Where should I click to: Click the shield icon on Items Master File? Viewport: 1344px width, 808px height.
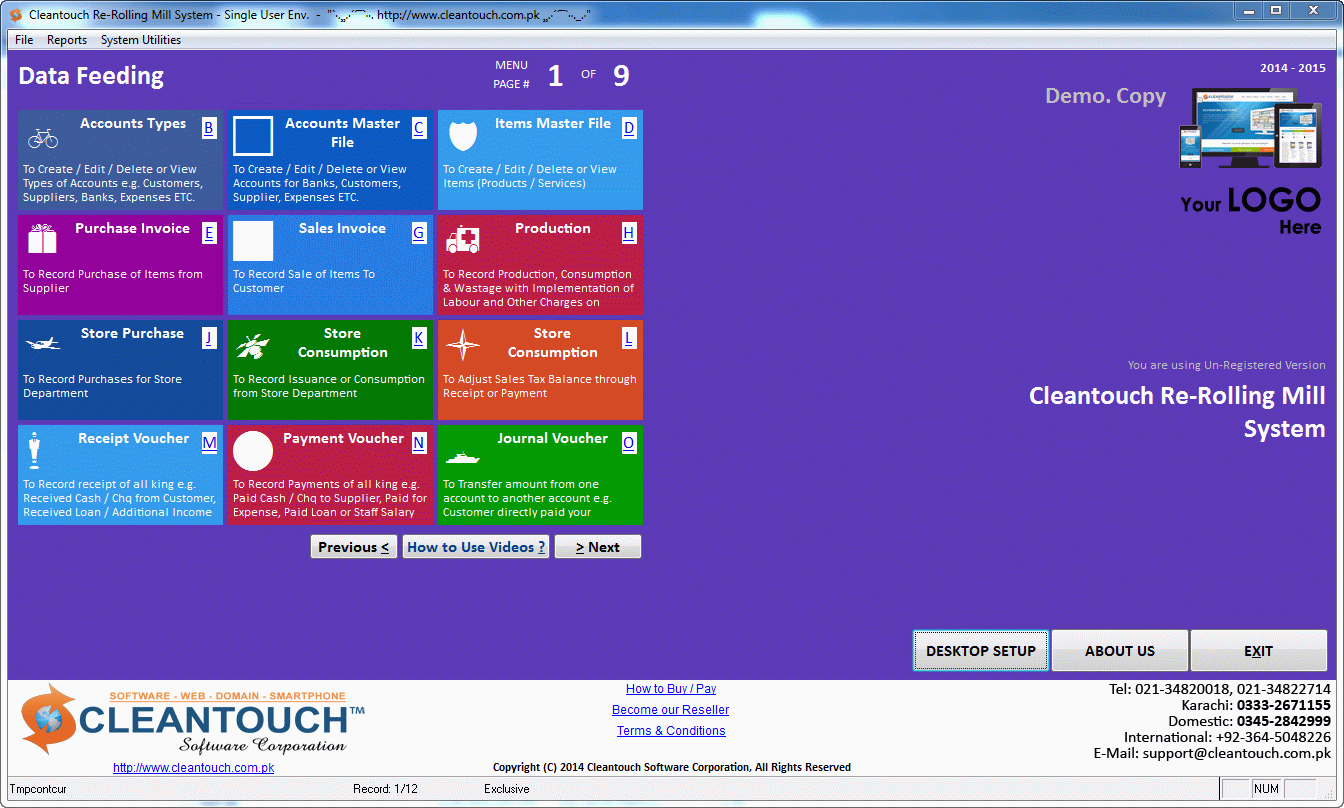click(463, 135)
